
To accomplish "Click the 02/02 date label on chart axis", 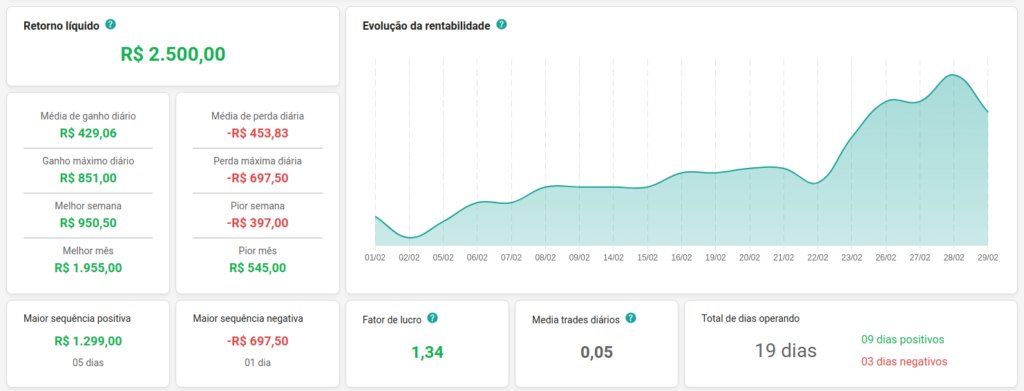I will [x=409, y=258].
